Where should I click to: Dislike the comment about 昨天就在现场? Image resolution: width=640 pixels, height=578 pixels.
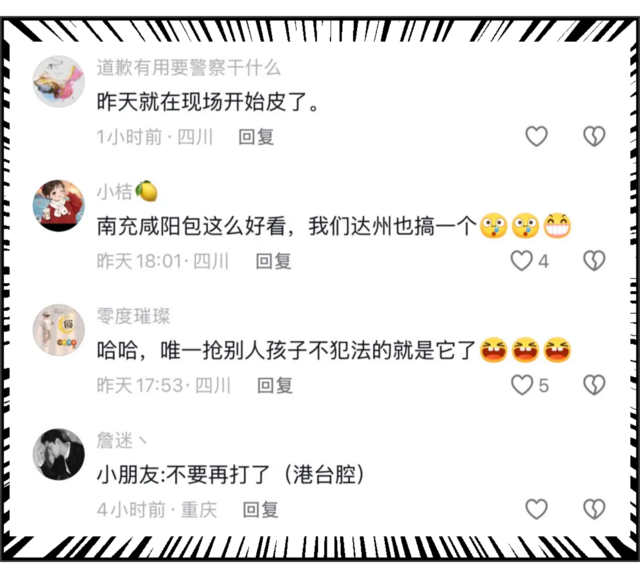coord(594,136)
